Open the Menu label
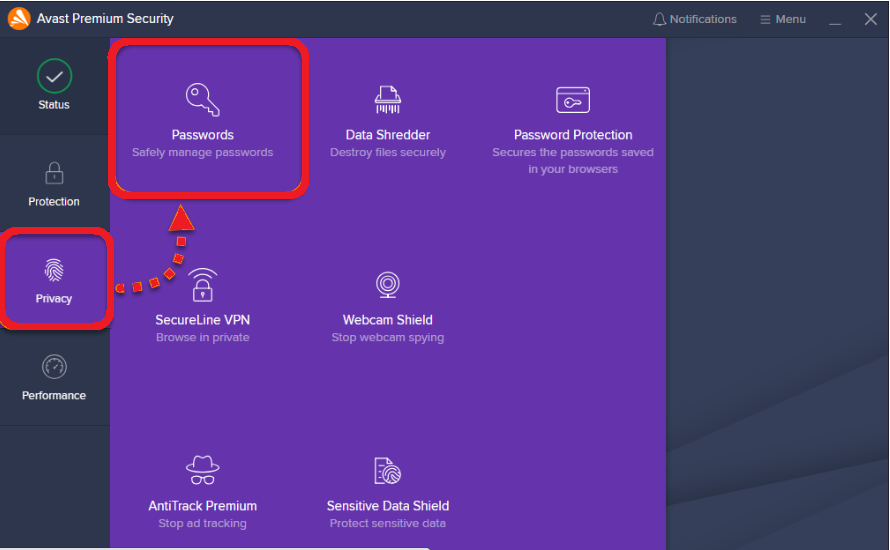The height and width of the screenshot is (550, 890). 791,19
